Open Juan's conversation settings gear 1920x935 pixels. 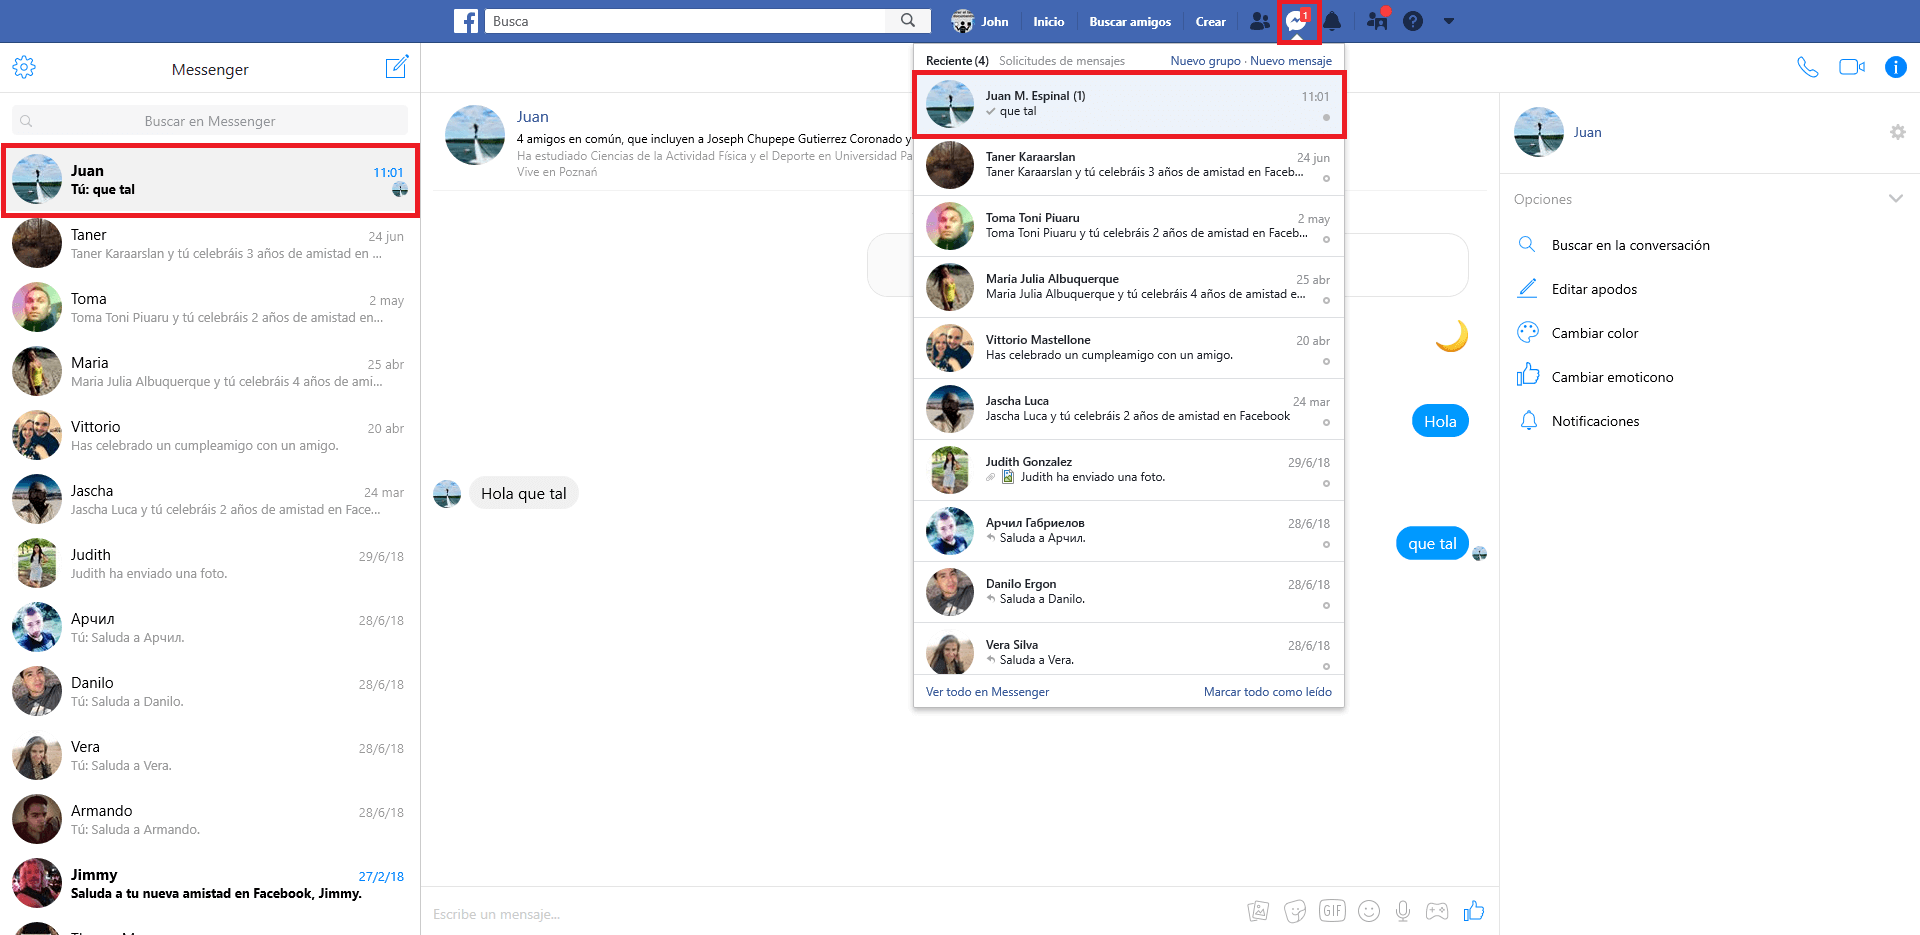(1897, 132)
